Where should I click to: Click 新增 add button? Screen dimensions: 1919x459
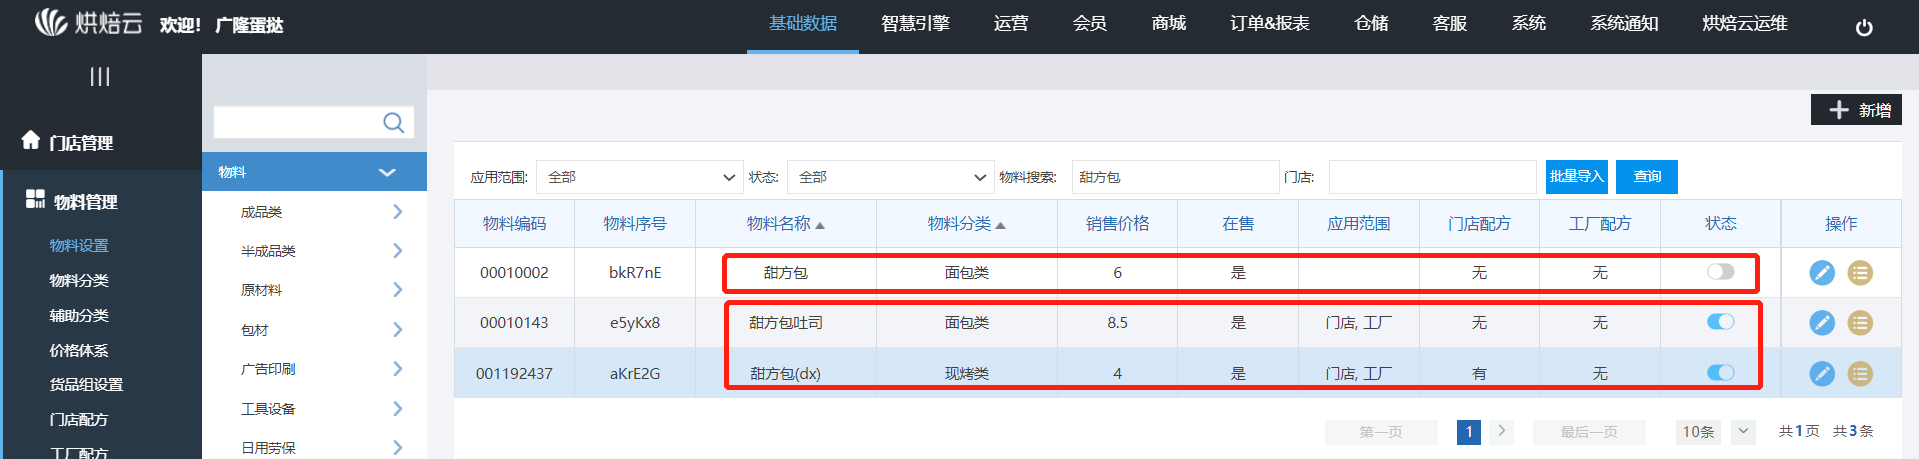click(x=1856, y=110)
